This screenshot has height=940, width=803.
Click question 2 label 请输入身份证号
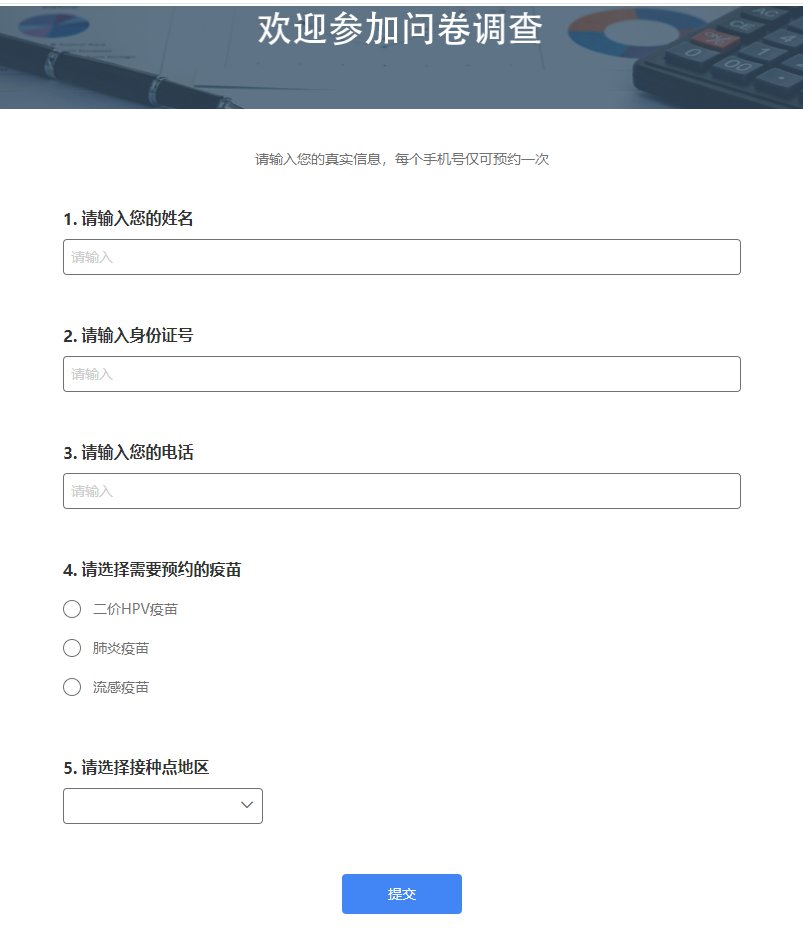(128, 336)
